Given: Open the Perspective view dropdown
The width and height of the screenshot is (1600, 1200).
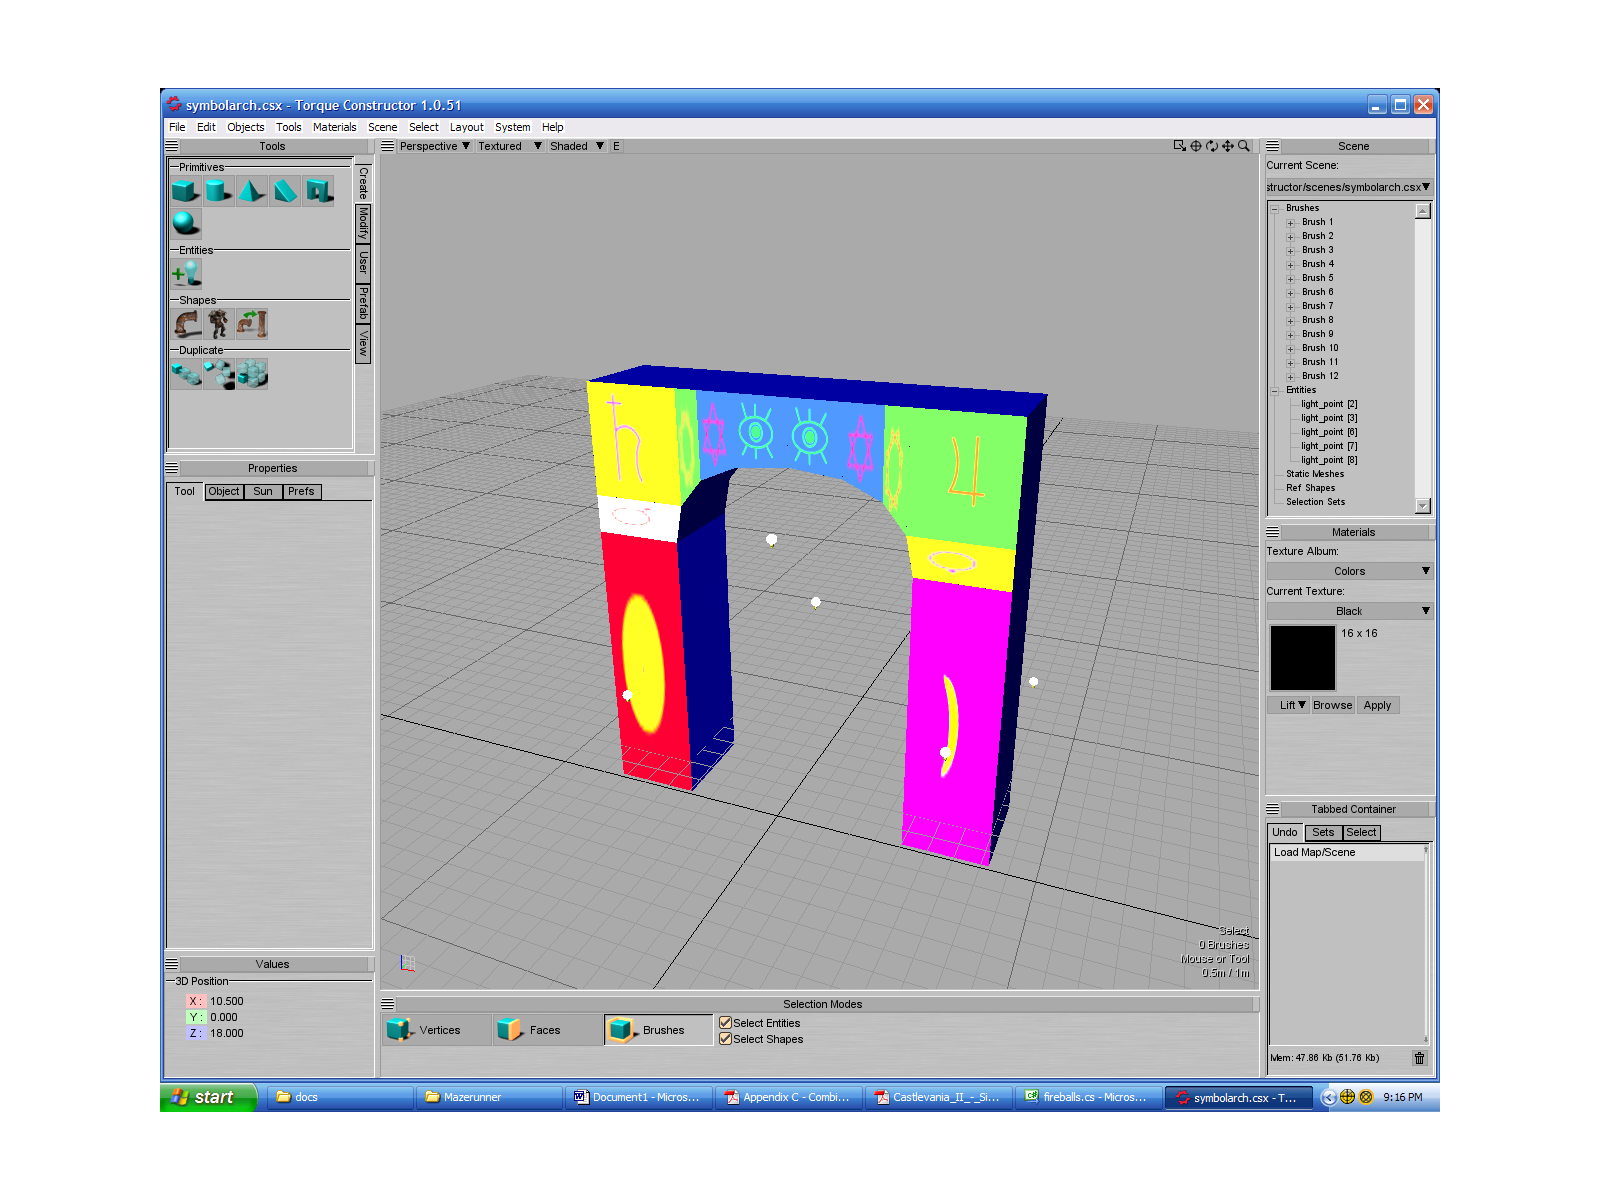Looking at the screenshot, I should coord(435,146).
